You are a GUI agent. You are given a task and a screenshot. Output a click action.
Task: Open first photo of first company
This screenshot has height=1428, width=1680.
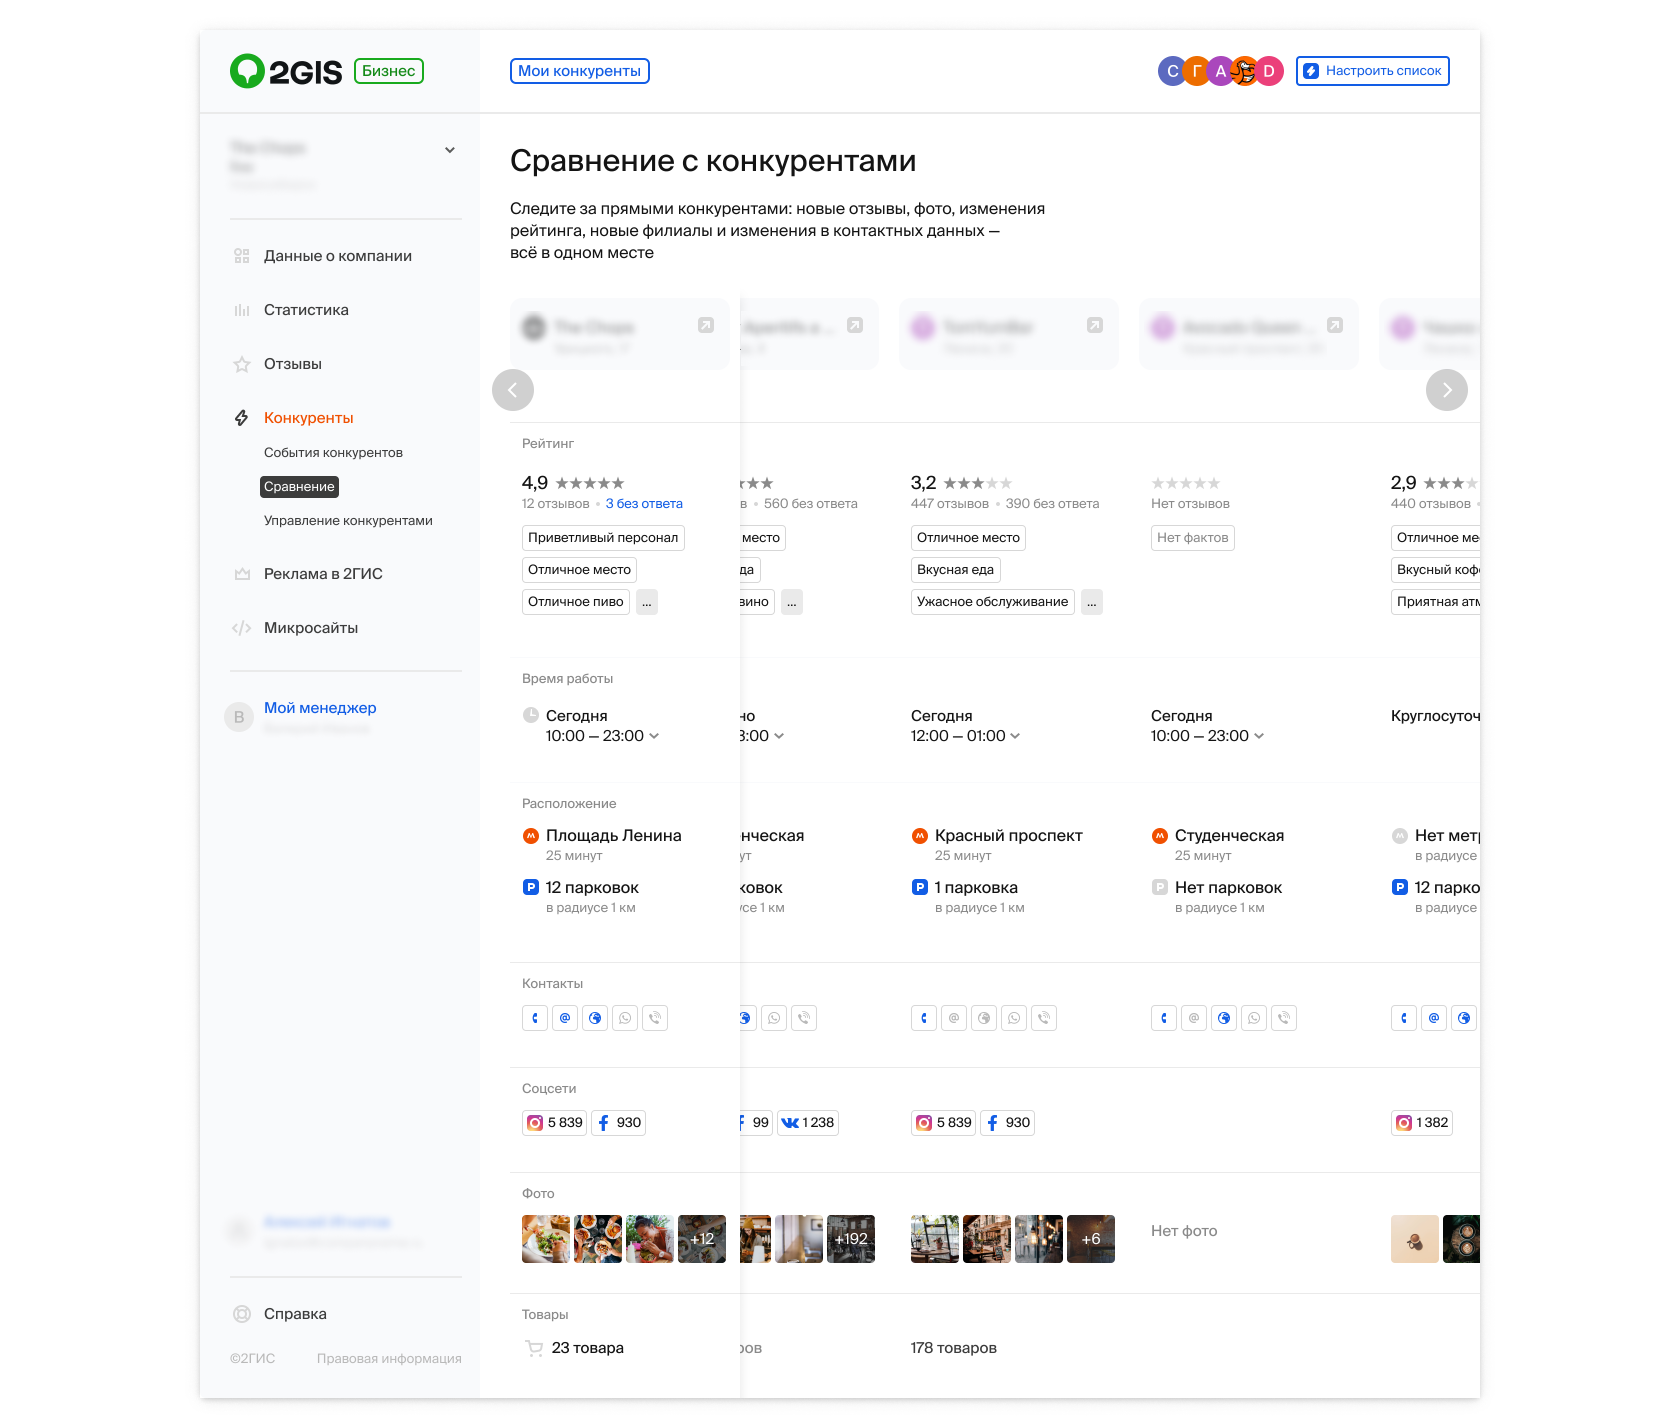click(546, 1239)
